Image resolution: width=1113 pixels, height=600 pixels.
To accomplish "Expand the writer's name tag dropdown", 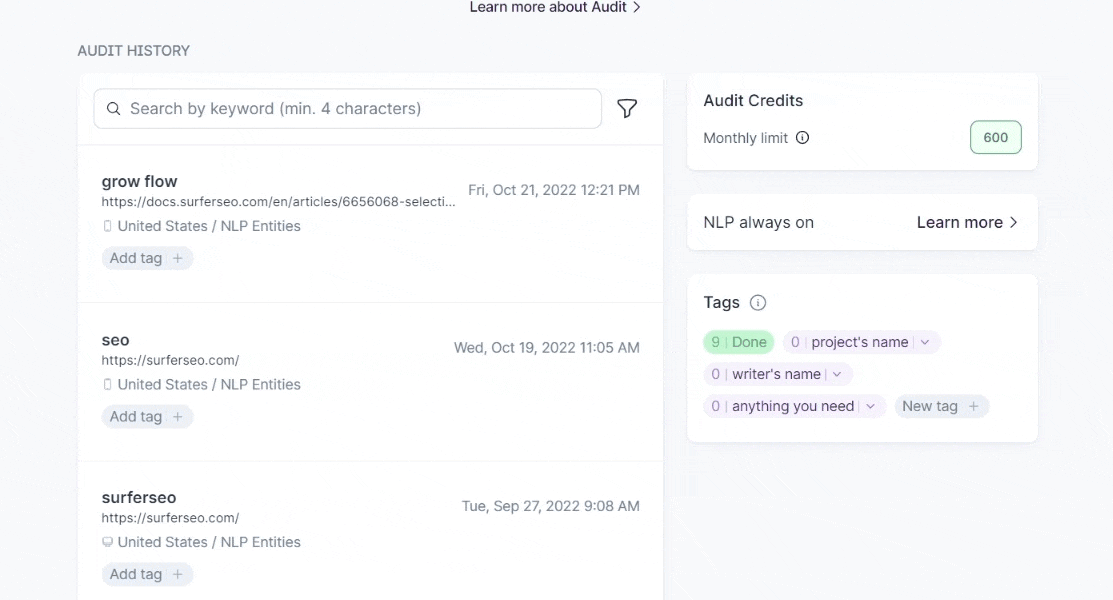I will (837, 374).
